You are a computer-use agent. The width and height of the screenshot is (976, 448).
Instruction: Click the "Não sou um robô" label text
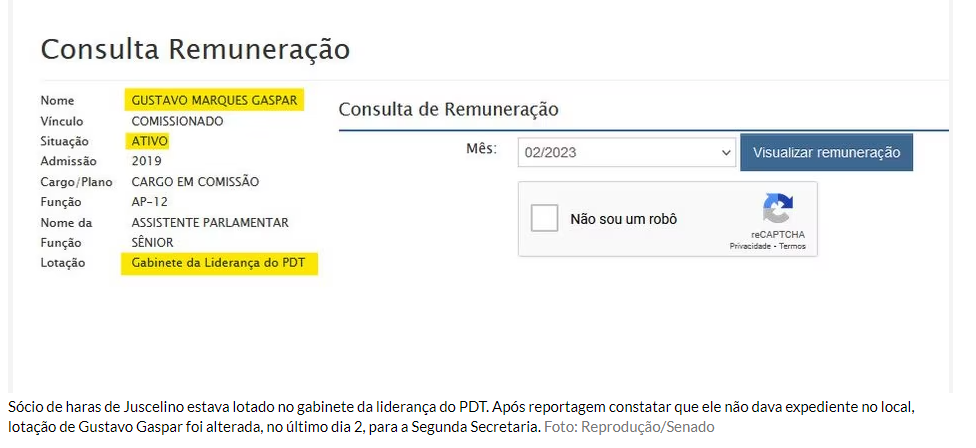pyautogui.click(x=623, y=218)
